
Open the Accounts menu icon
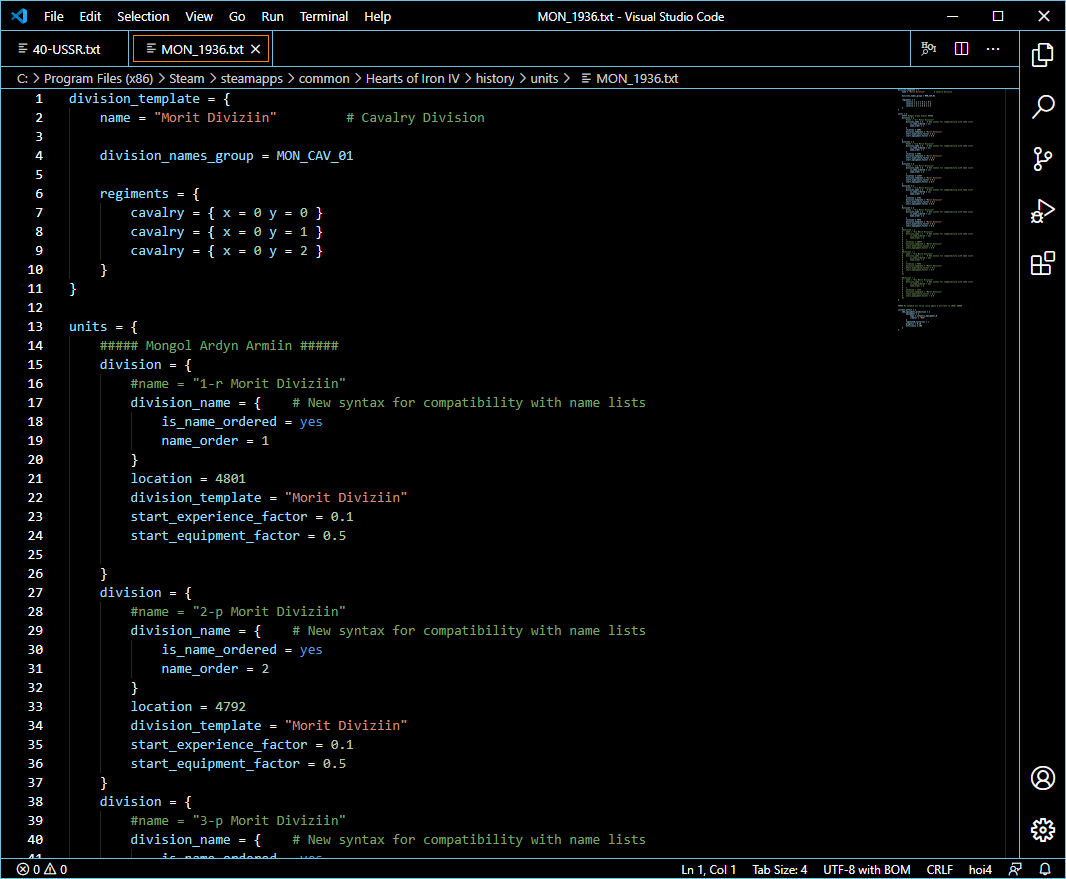pos(1042,778)
